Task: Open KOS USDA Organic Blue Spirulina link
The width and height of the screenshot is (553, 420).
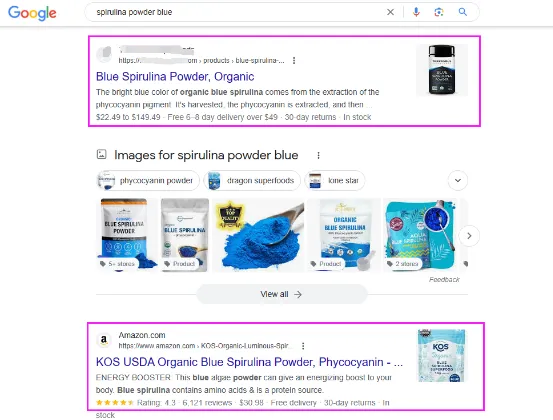Action: pos(249,362)
